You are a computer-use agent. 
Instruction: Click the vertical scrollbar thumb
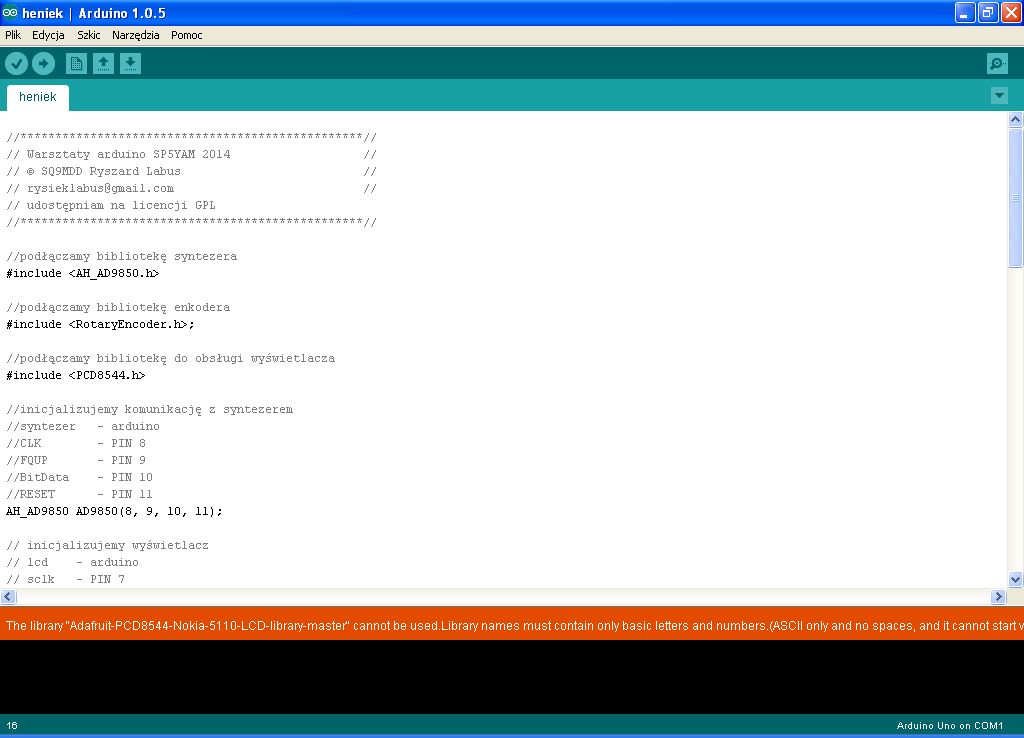1016,198
